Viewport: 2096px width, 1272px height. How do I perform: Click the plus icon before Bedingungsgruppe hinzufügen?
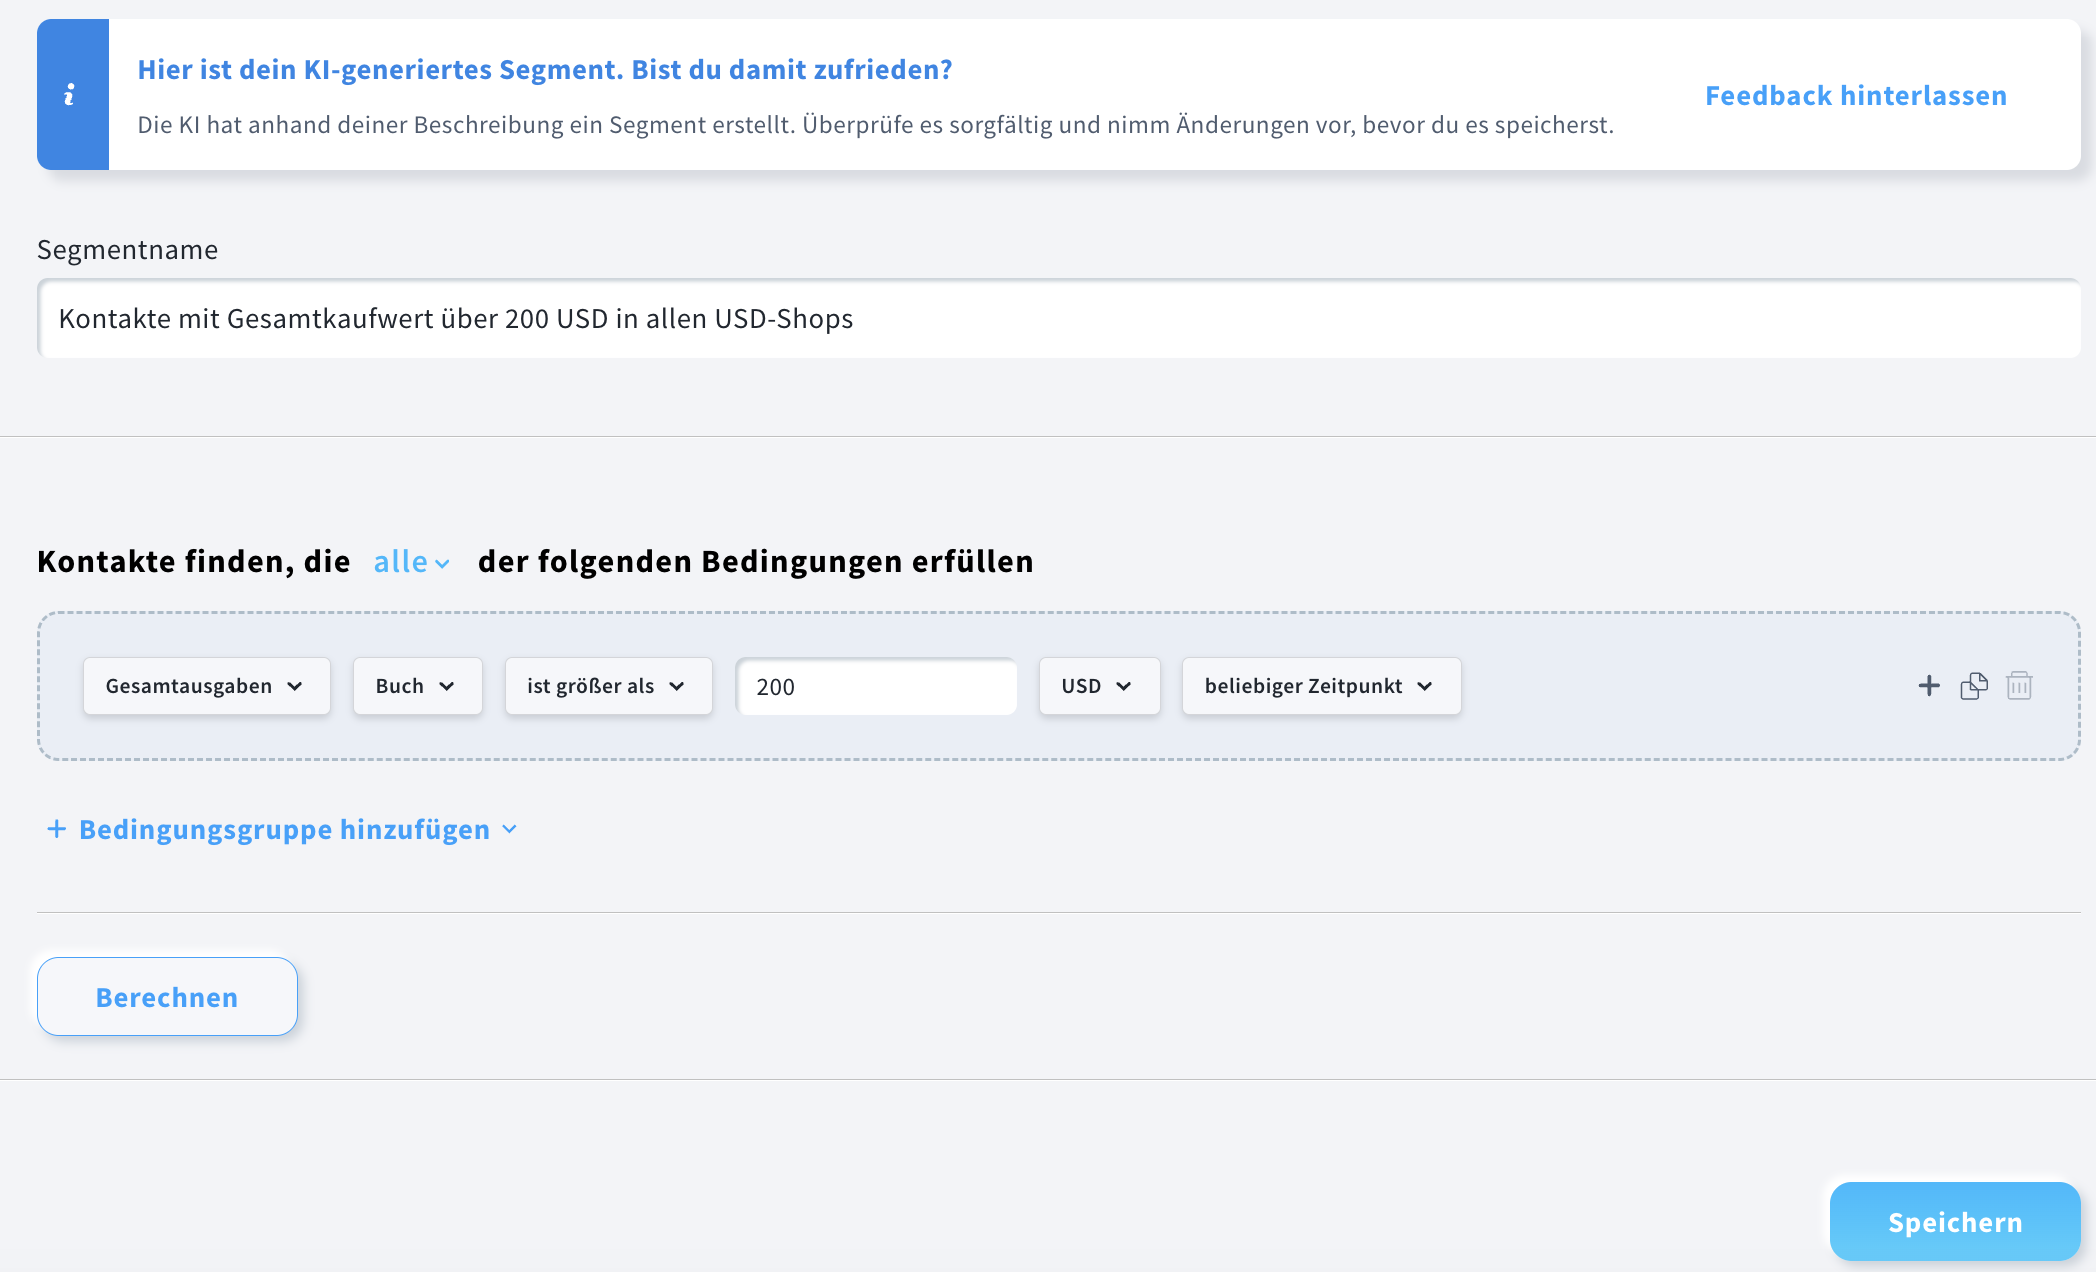[x=56, y=828]
